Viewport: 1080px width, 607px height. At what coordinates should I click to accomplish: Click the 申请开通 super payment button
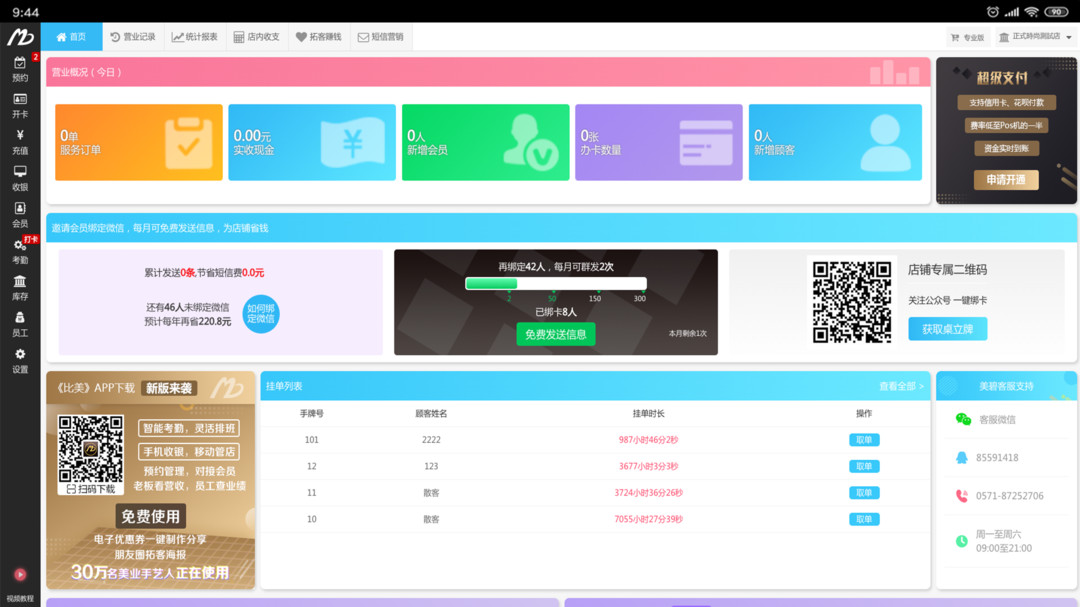(x=1006, y=180)
